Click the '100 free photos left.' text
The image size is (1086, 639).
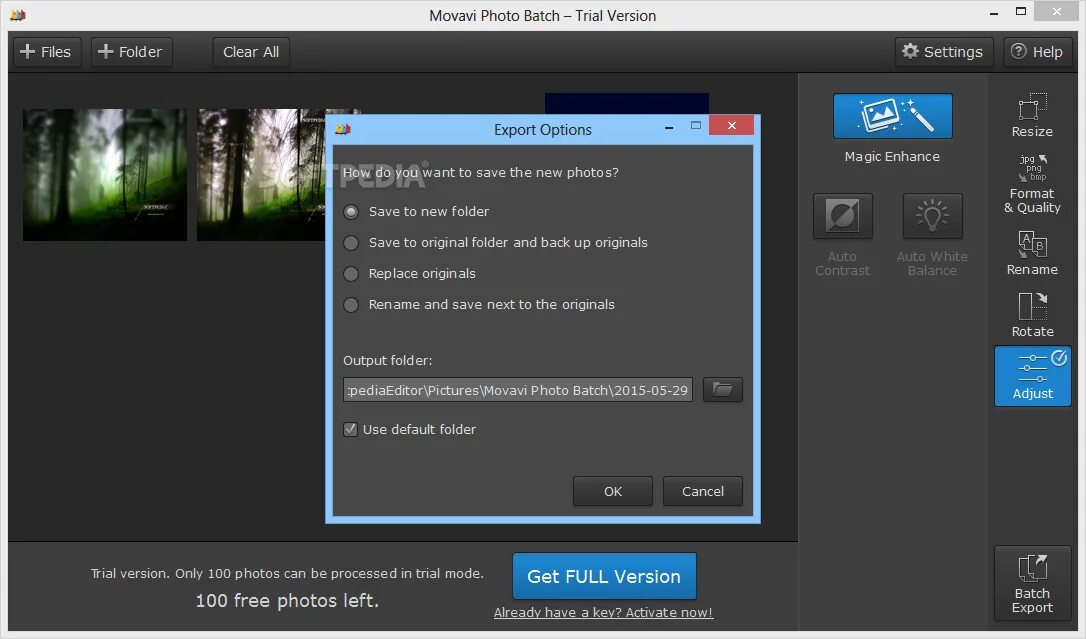pos(287,600)
